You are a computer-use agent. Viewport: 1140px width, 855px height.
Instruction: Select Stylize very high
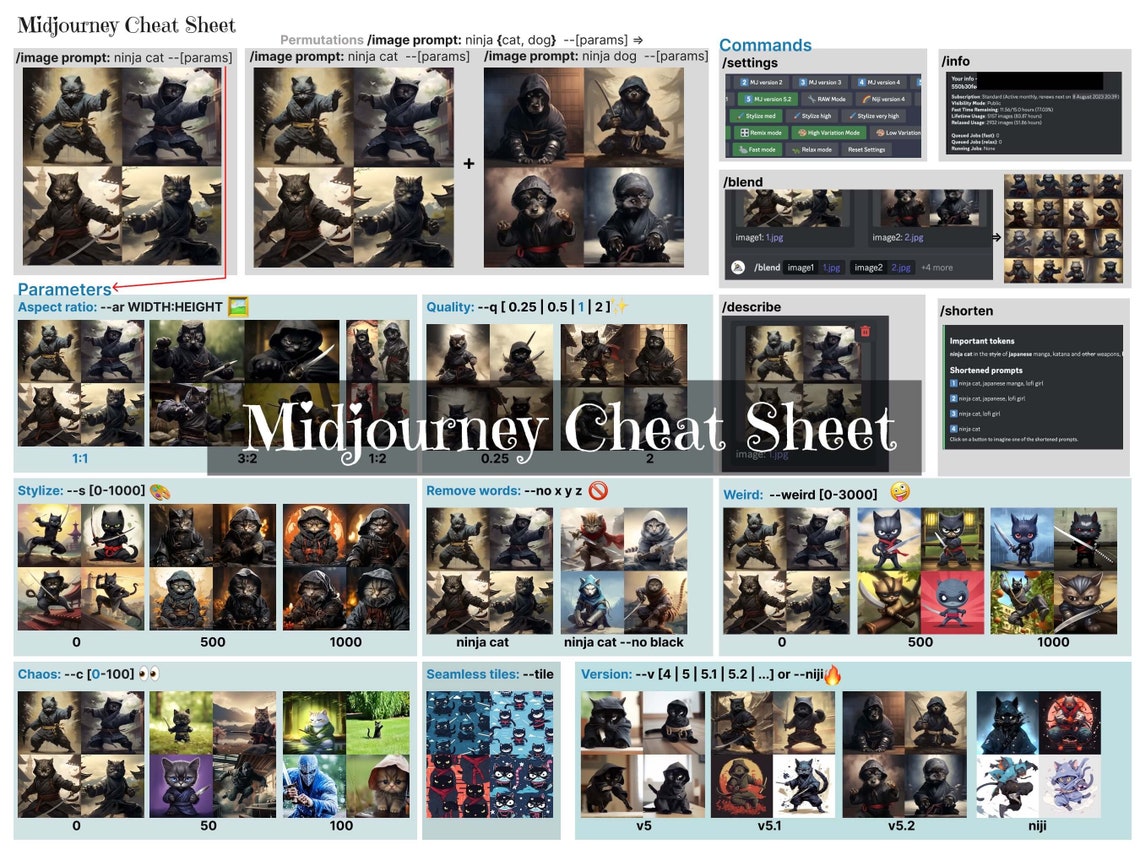click(x=875, y=116)
